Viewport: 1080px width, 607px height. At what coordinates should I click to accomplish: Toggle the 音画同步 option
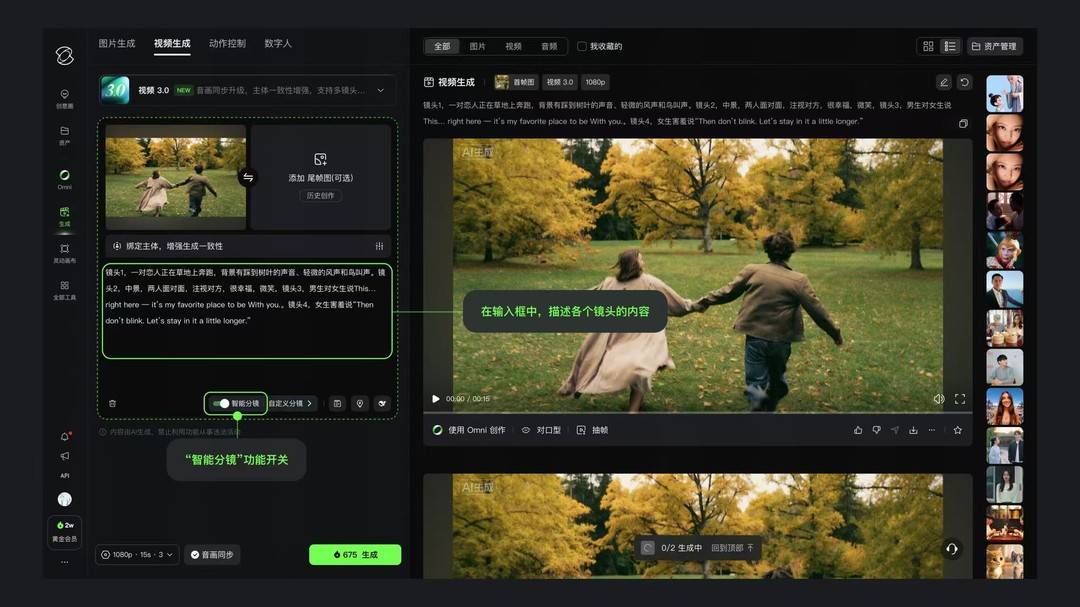tap(212, 555)
